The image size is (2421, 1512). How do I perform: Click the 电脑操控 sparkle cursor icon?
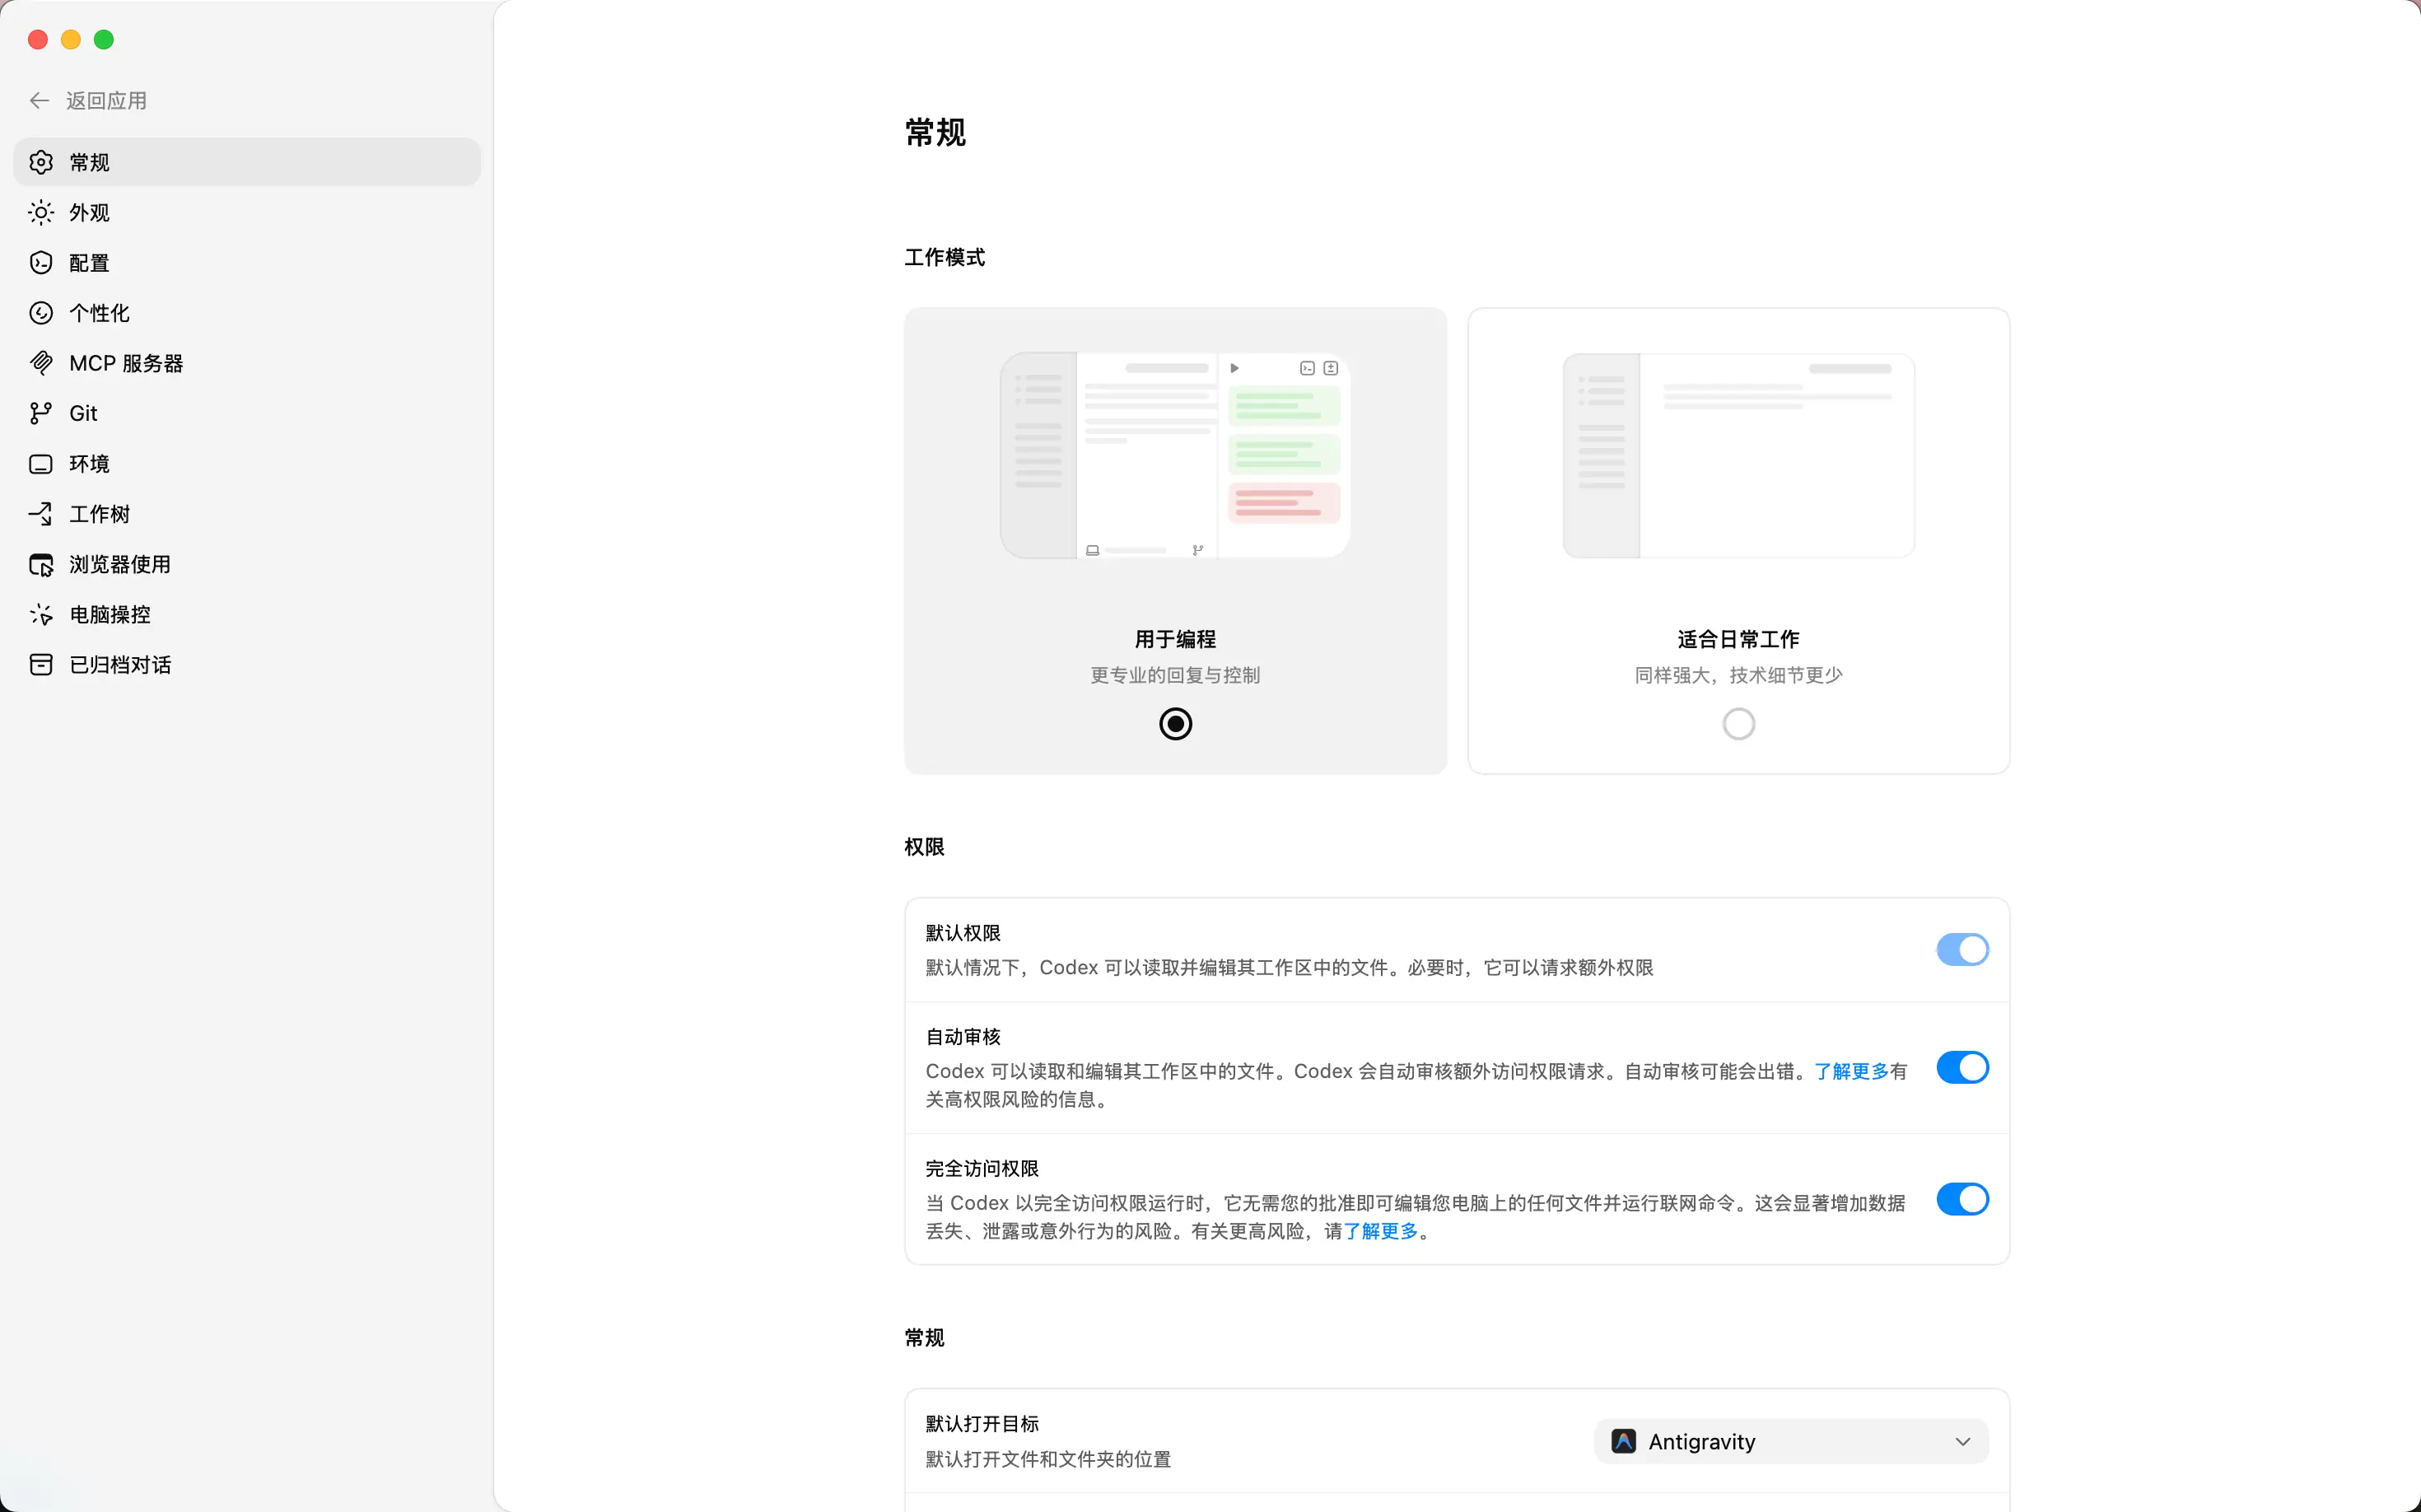point(41,615)
